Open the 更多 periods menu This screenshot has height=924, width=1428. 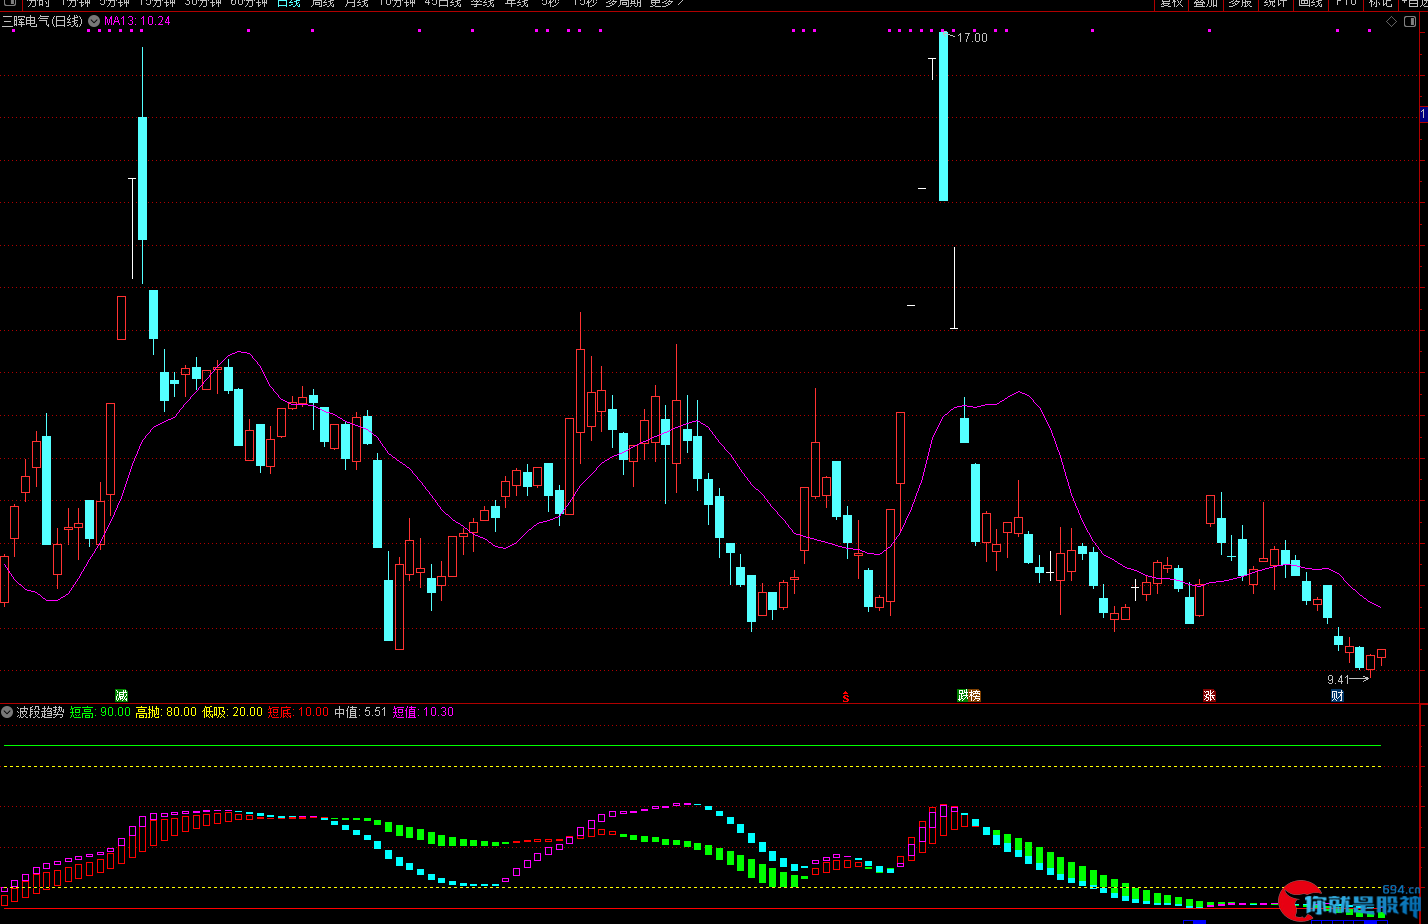click(x=666, y=3)
